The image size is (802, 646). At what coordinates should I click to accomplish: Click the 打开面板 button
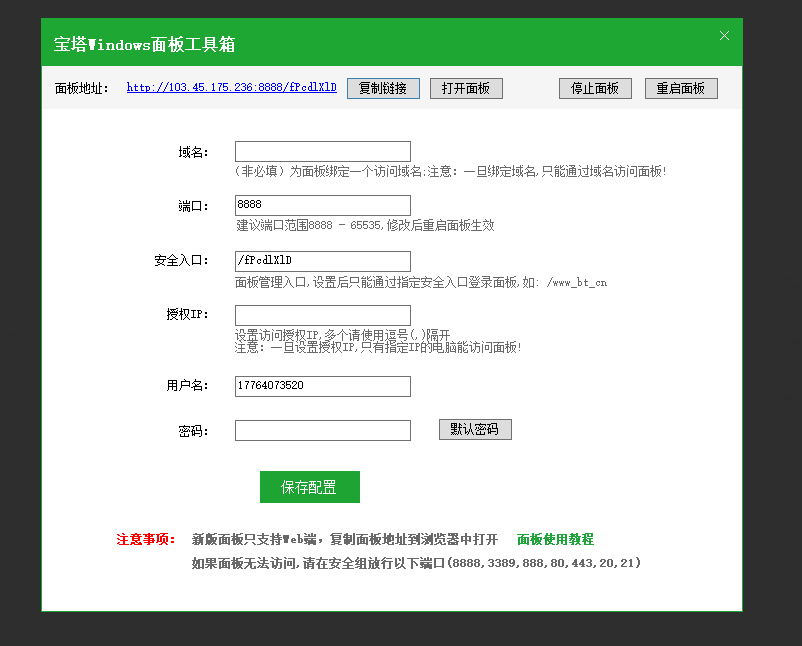coord(466,88)
